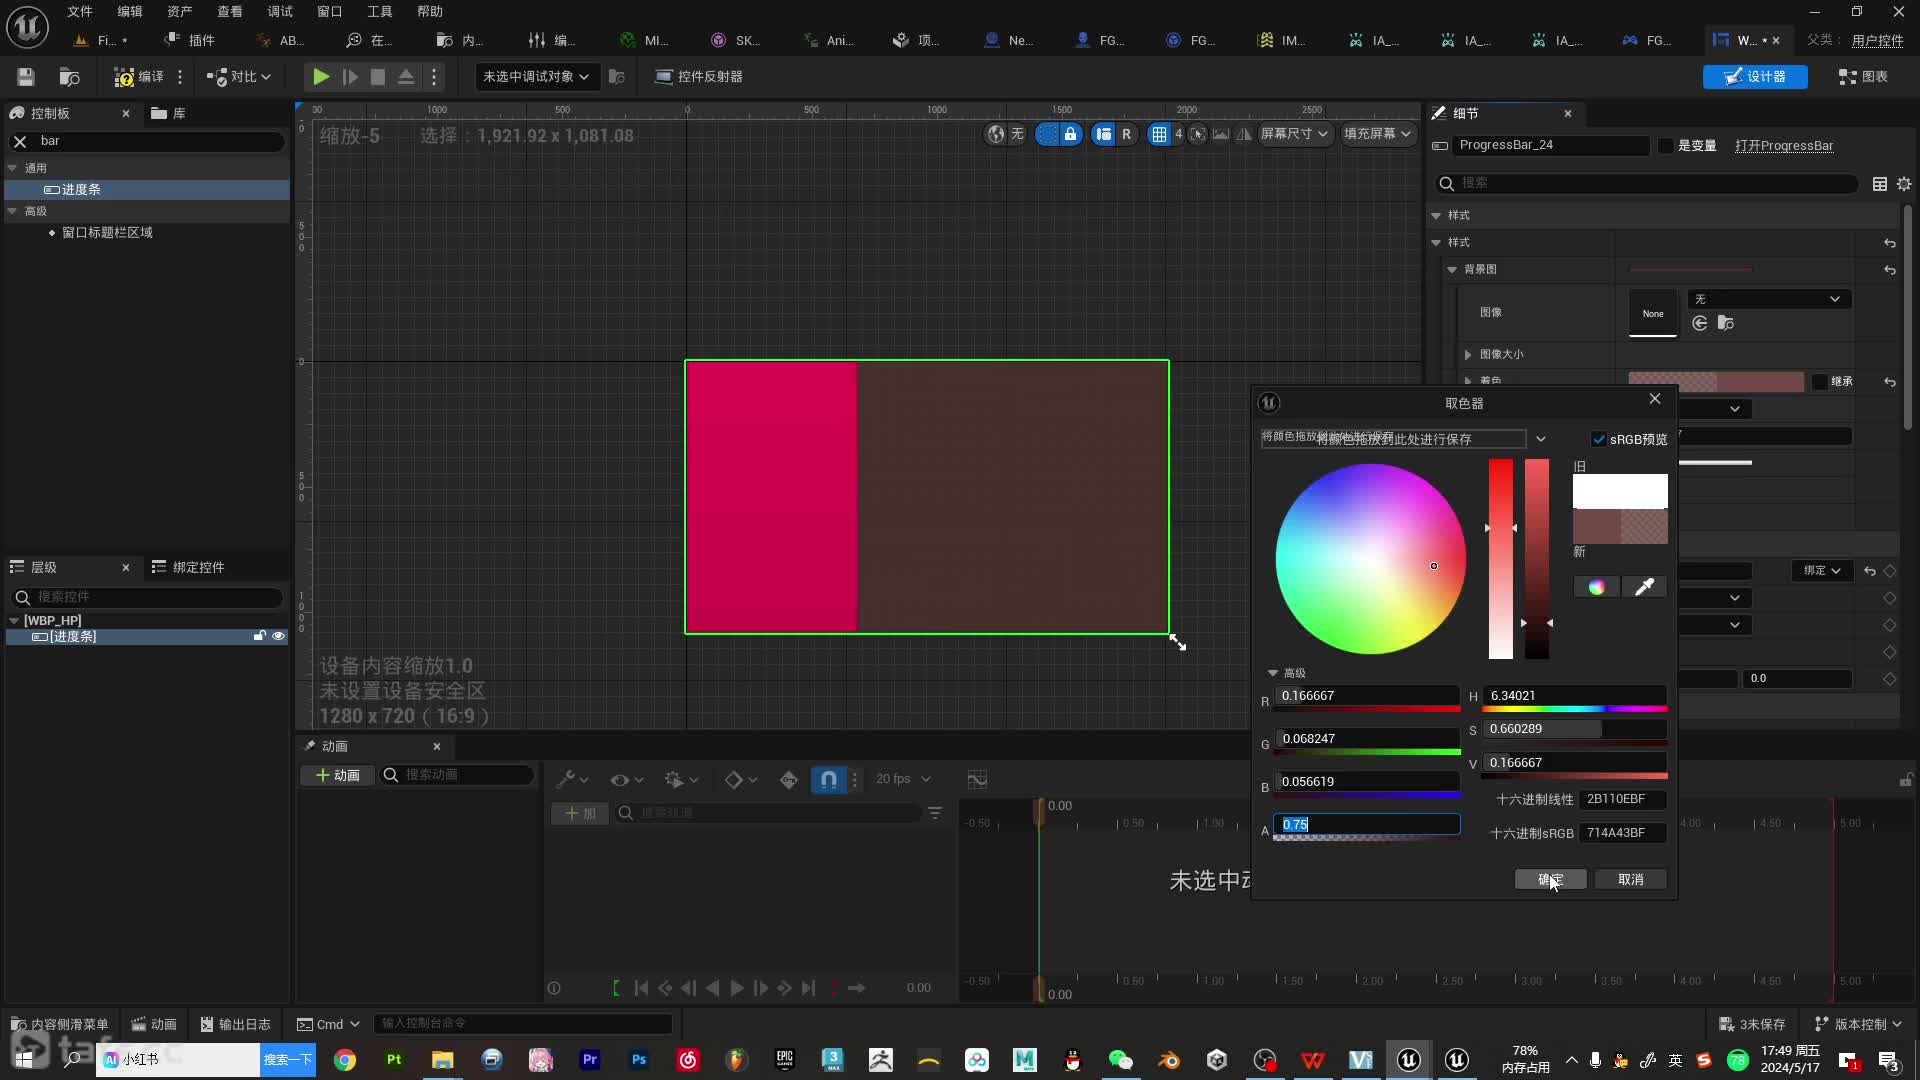Open image asset None dropdown
Screen dimensions: 1920x1080
point(1769,299)
